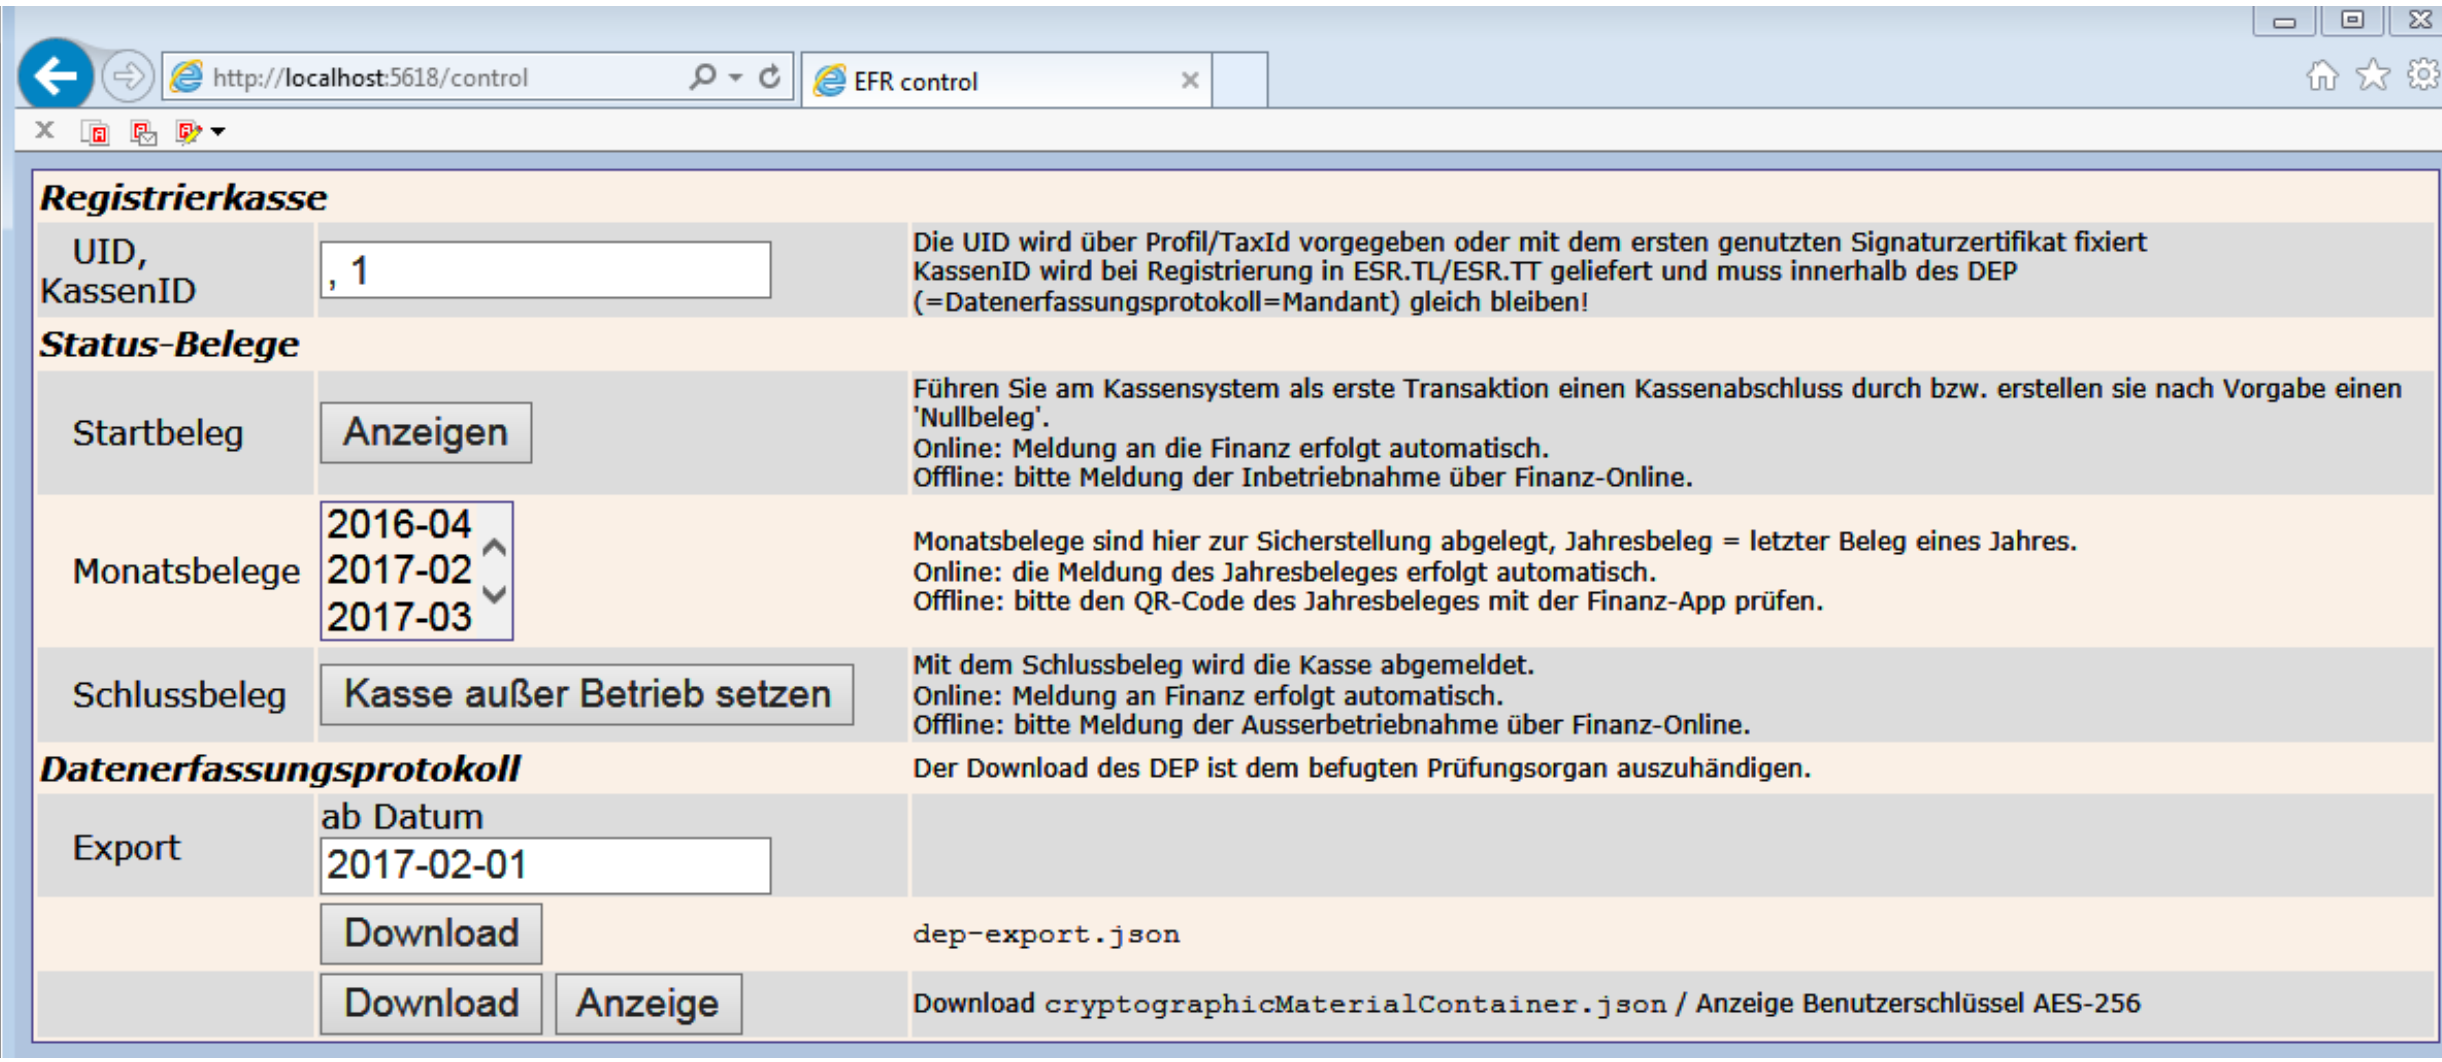The height and width of the screenshot is (1062, 2442).
Task: Open the address bar search dropdown arrow
Action: point(736,77)
